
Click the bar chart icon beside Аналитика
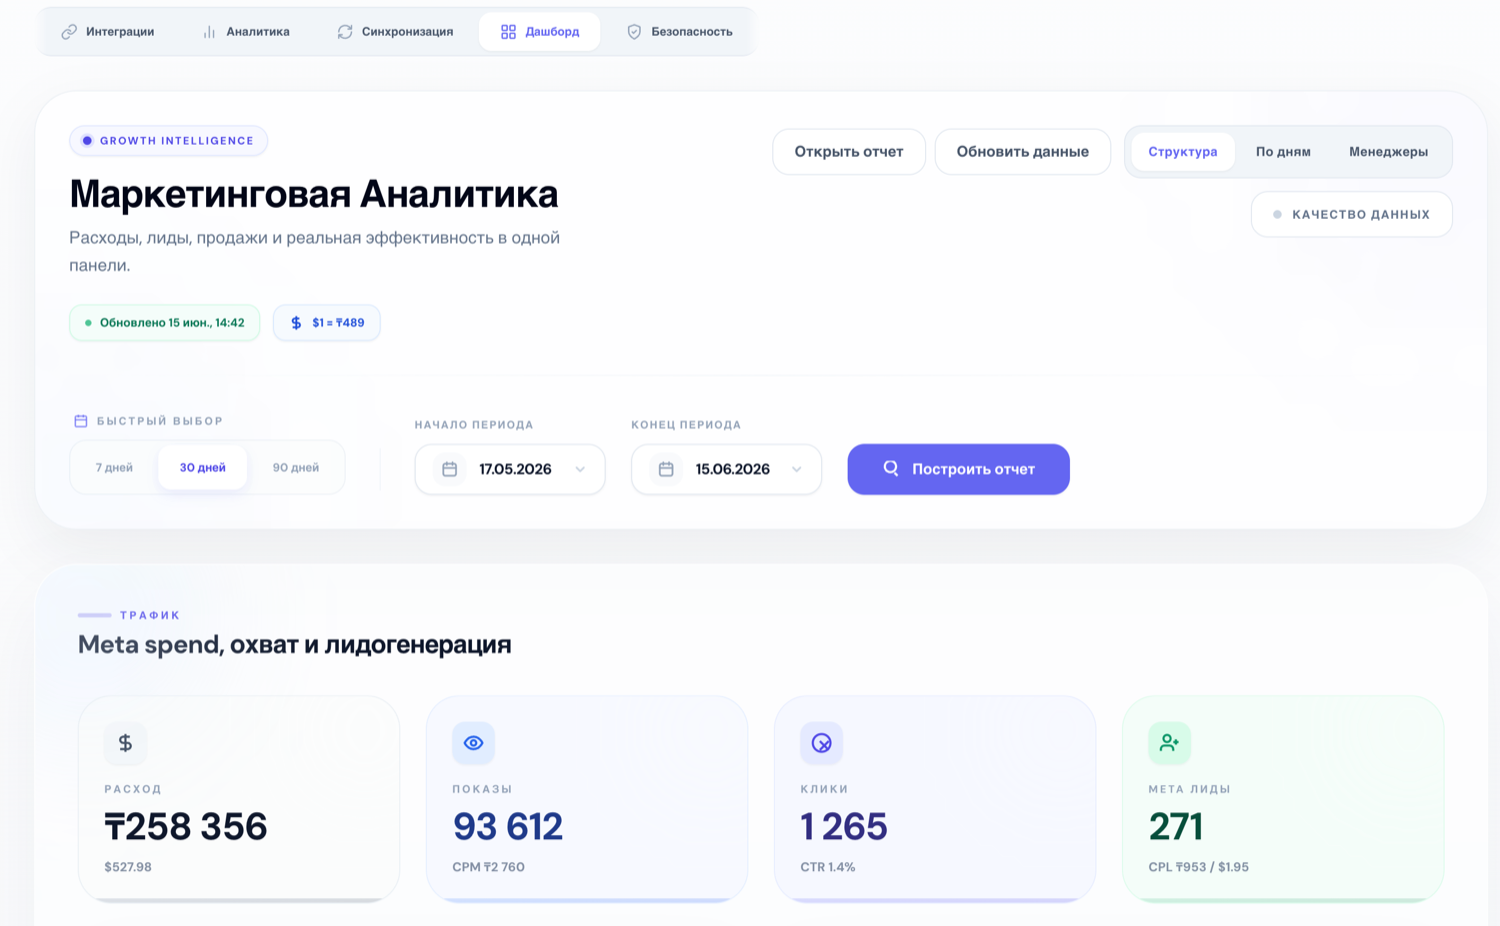(209, 32)
